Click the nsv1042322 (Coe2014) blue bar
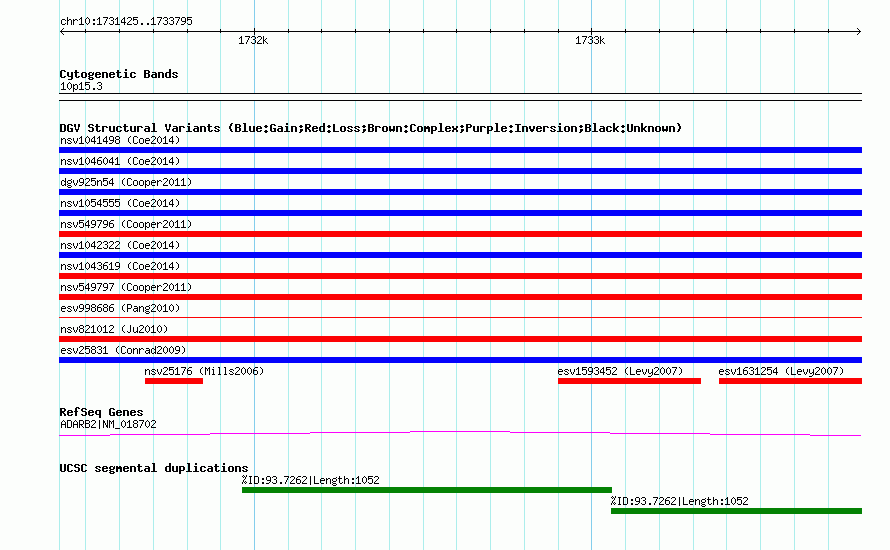 (460, 255)
